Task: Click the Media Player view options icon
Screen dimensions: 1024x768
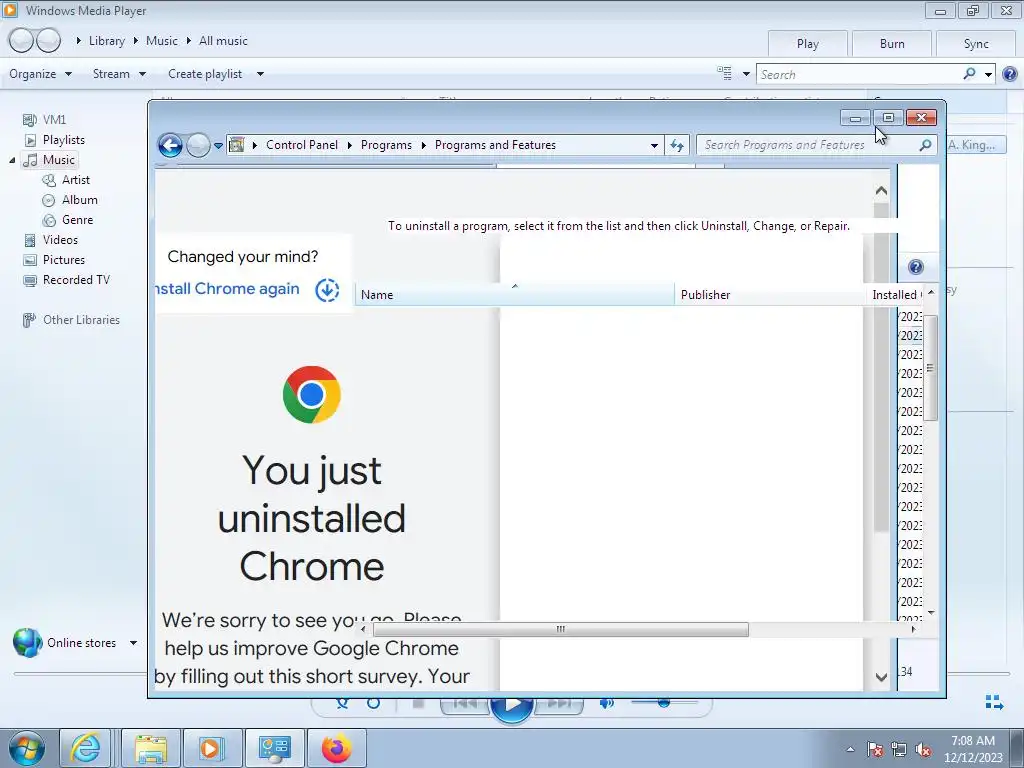Action: [724, 73]
